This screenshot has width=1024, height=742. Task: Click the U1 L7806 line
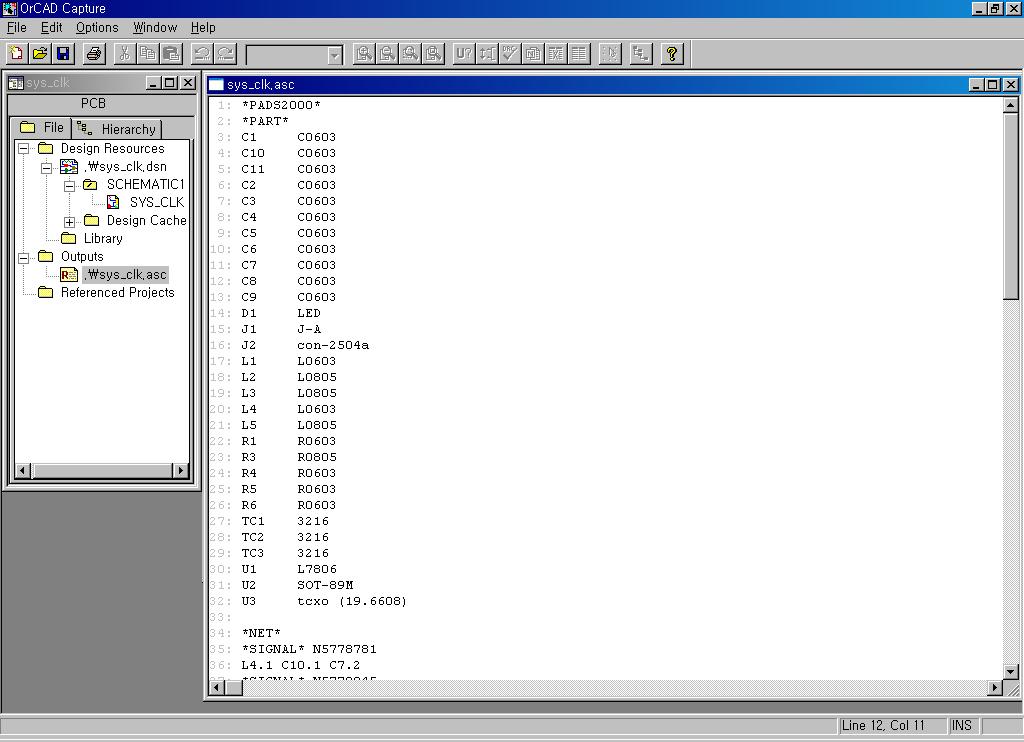(289, 569)
